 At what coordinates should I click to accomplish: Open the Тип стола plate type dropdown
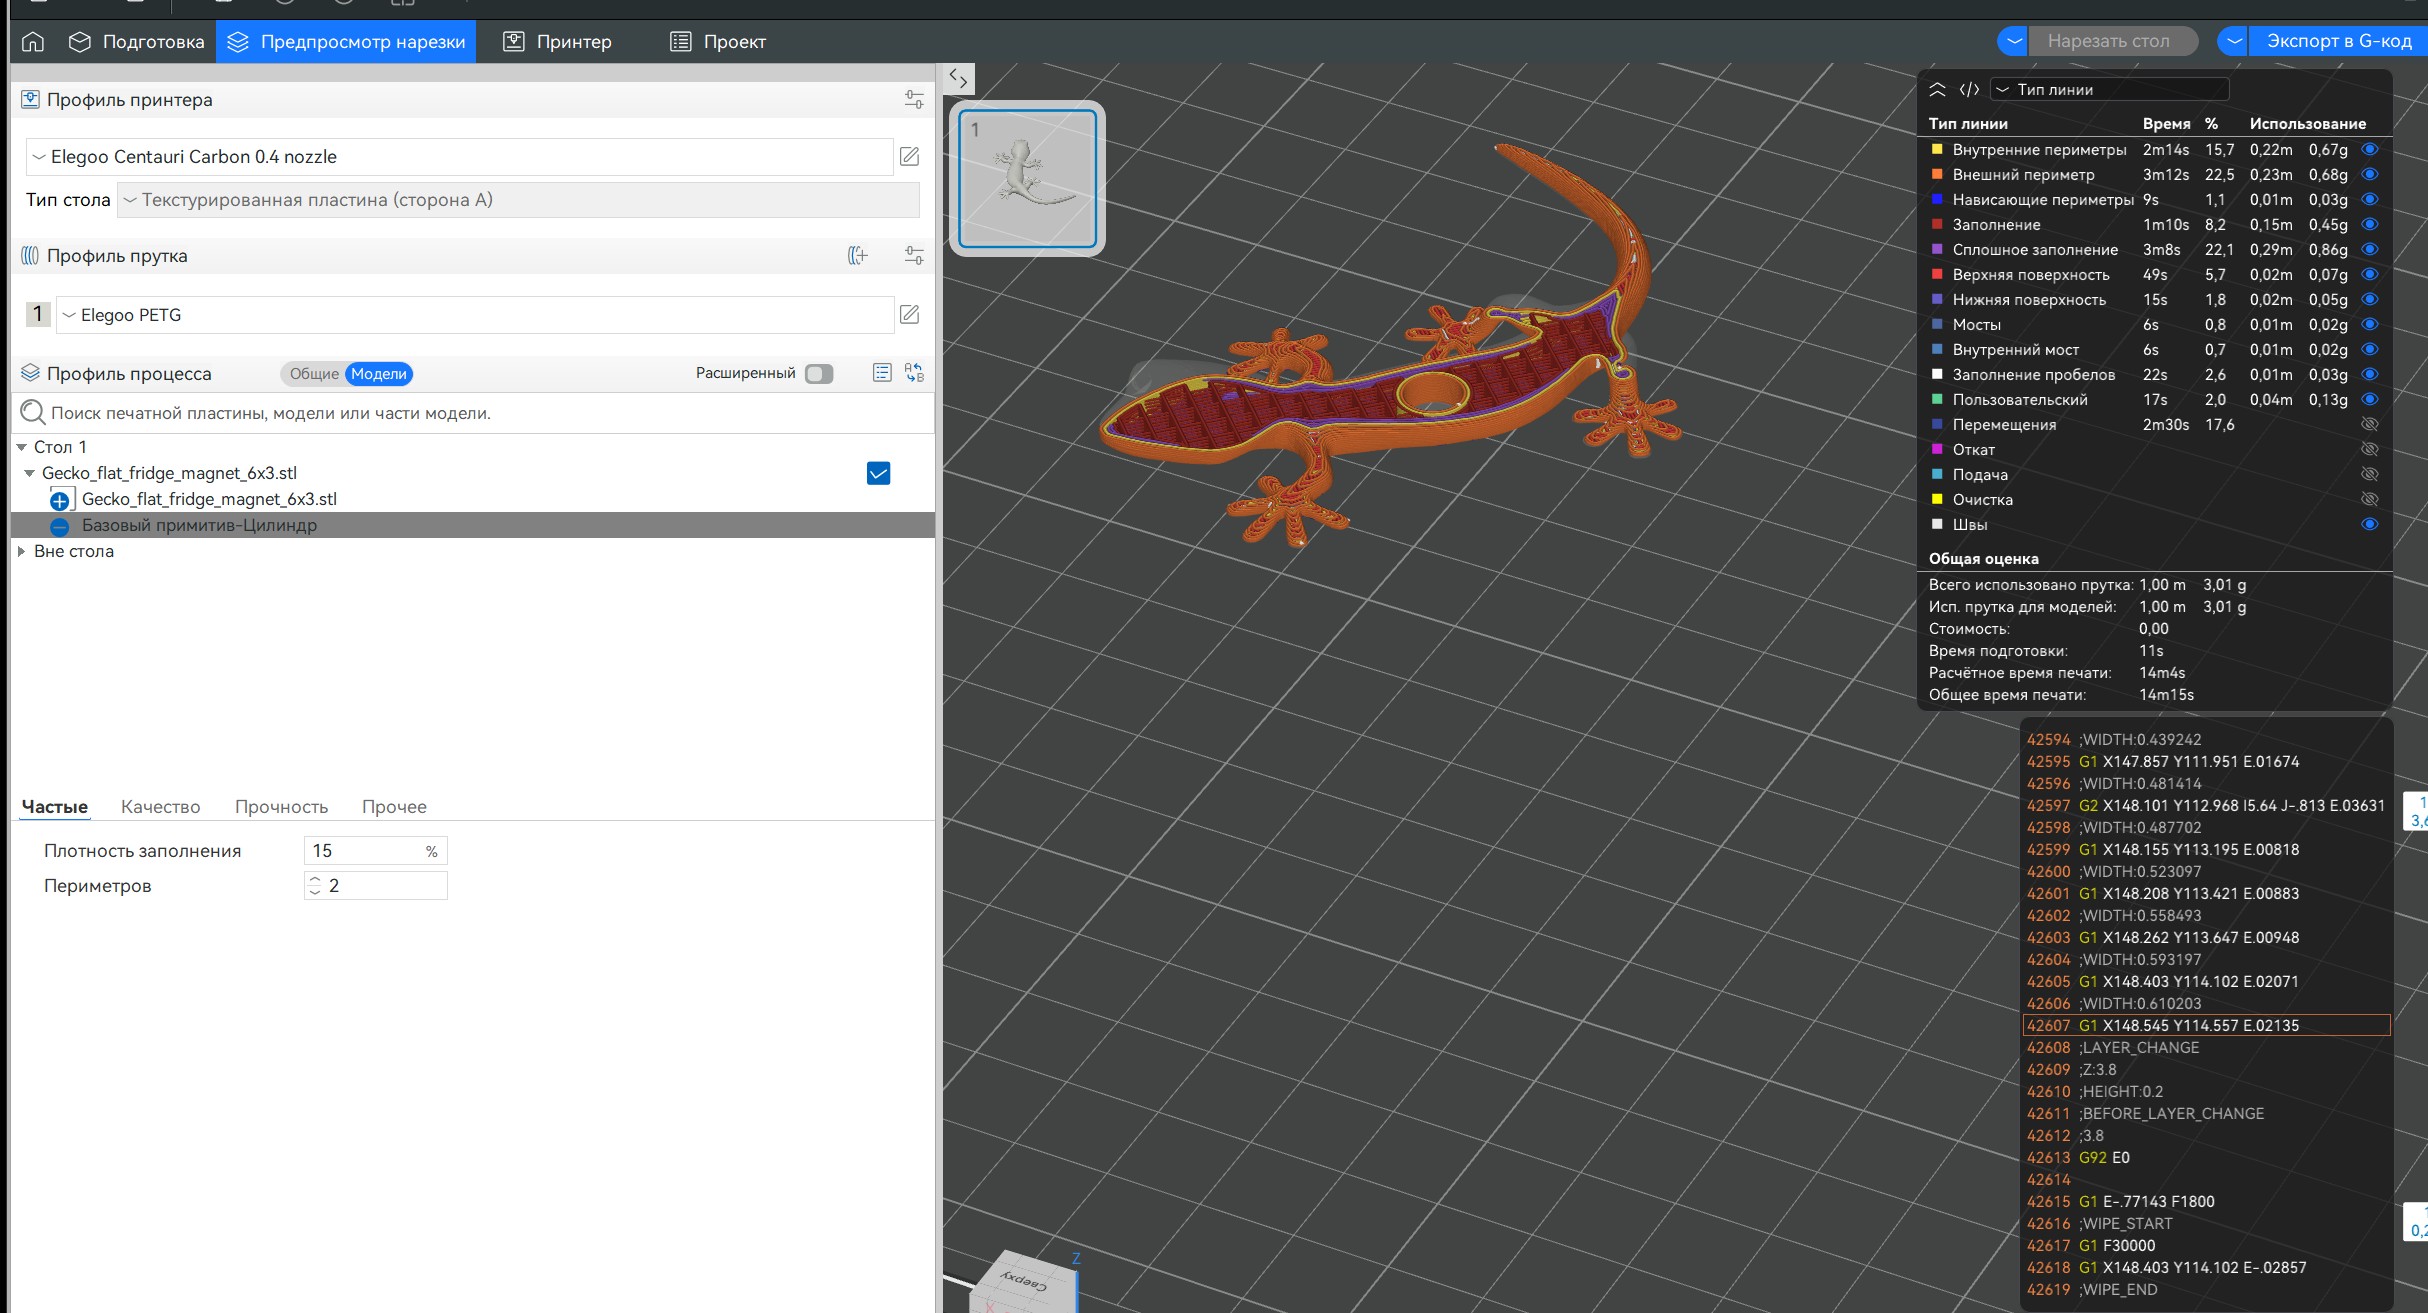tap(518, 200)
